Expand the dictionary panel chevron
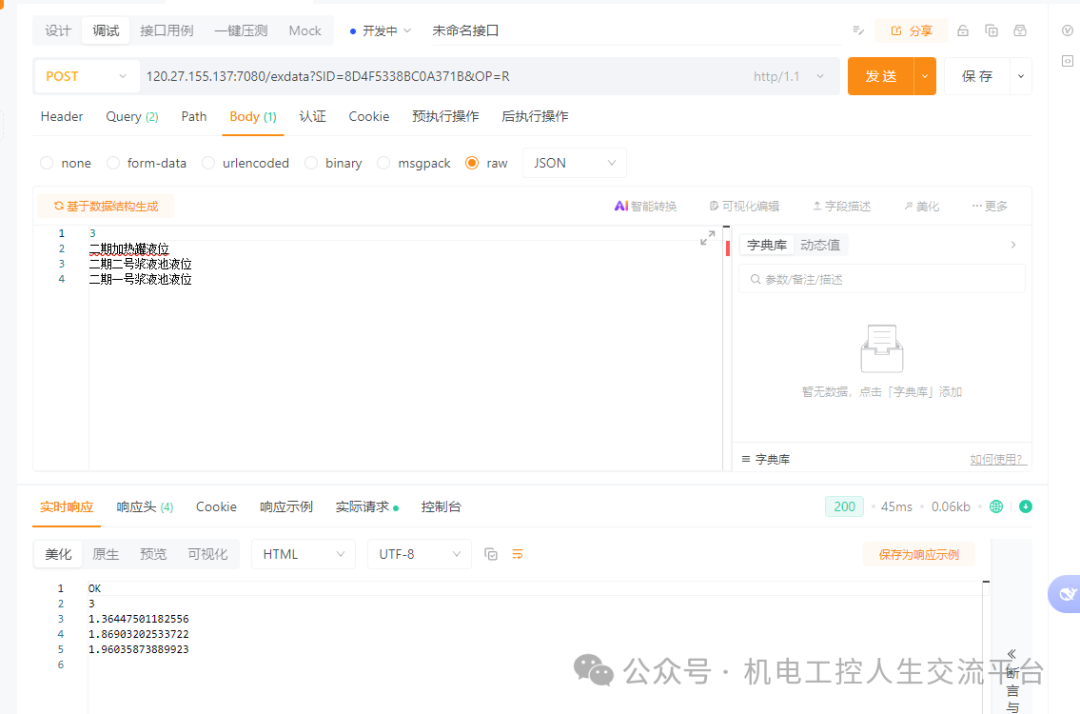This screenshot has width=1080, height=714. (1013, 245)
